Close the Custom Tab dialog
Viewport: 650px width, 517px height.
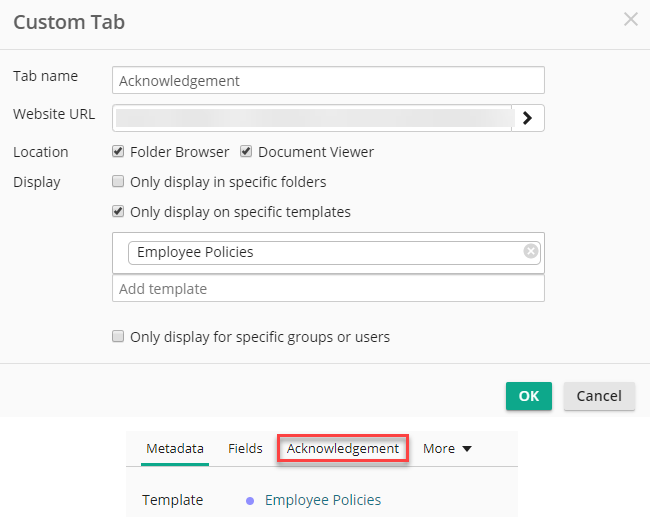click(x=631, y=19)
